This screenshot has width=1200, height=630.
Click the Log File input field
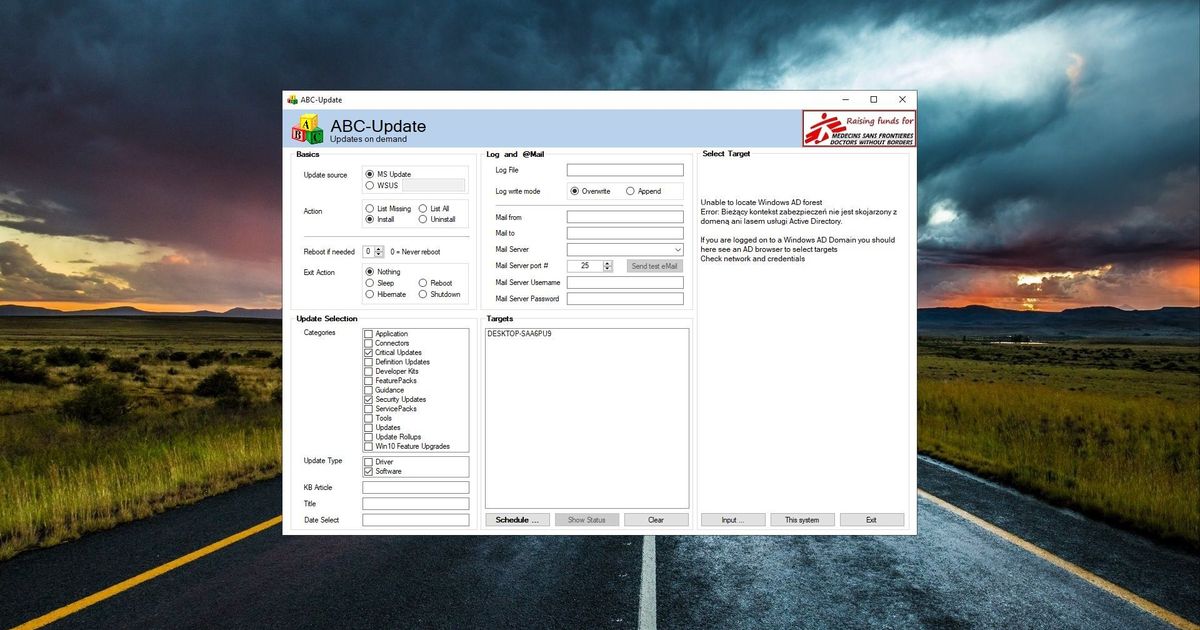pos(625,170)
